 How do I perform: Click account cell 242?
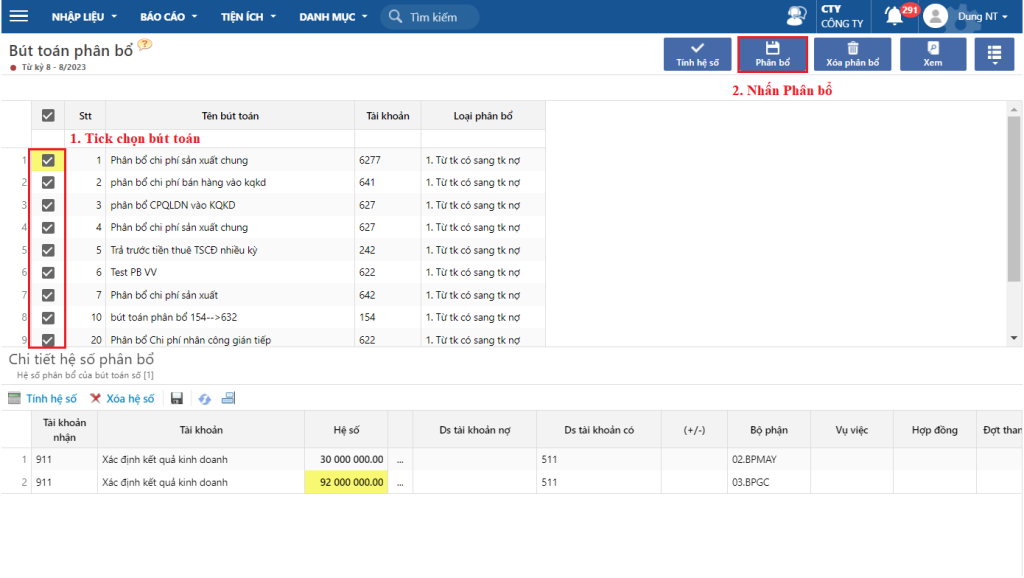(x=388, y=250)
